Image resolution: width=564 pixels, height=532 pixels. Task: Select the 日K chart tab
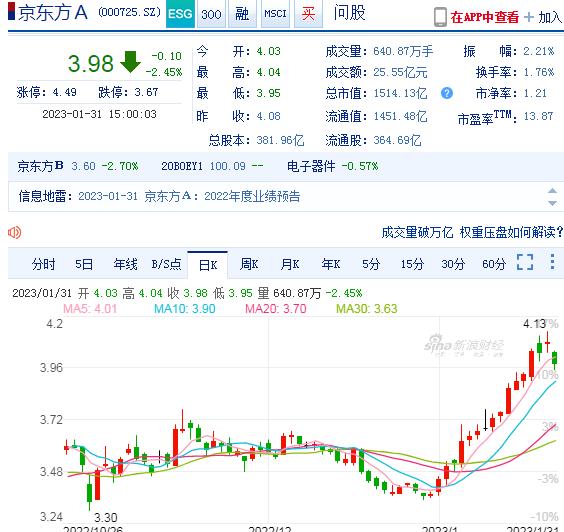coord(208,265)
